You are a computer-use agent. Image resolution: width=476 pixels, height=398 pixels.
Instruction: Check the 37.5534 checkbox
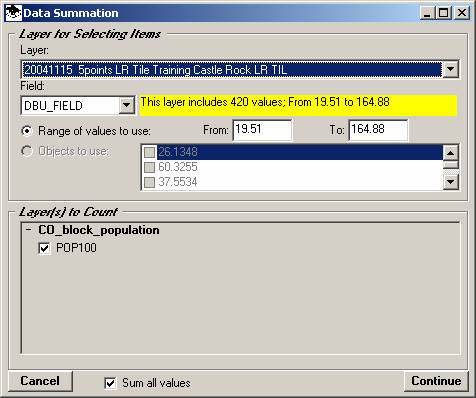click(149, 182)
